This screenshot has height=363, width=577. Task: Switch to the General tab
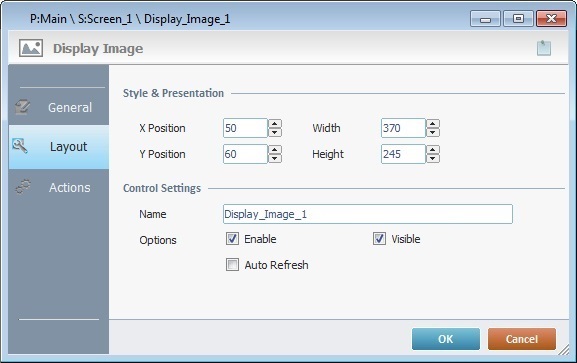(x=59, y=108)
